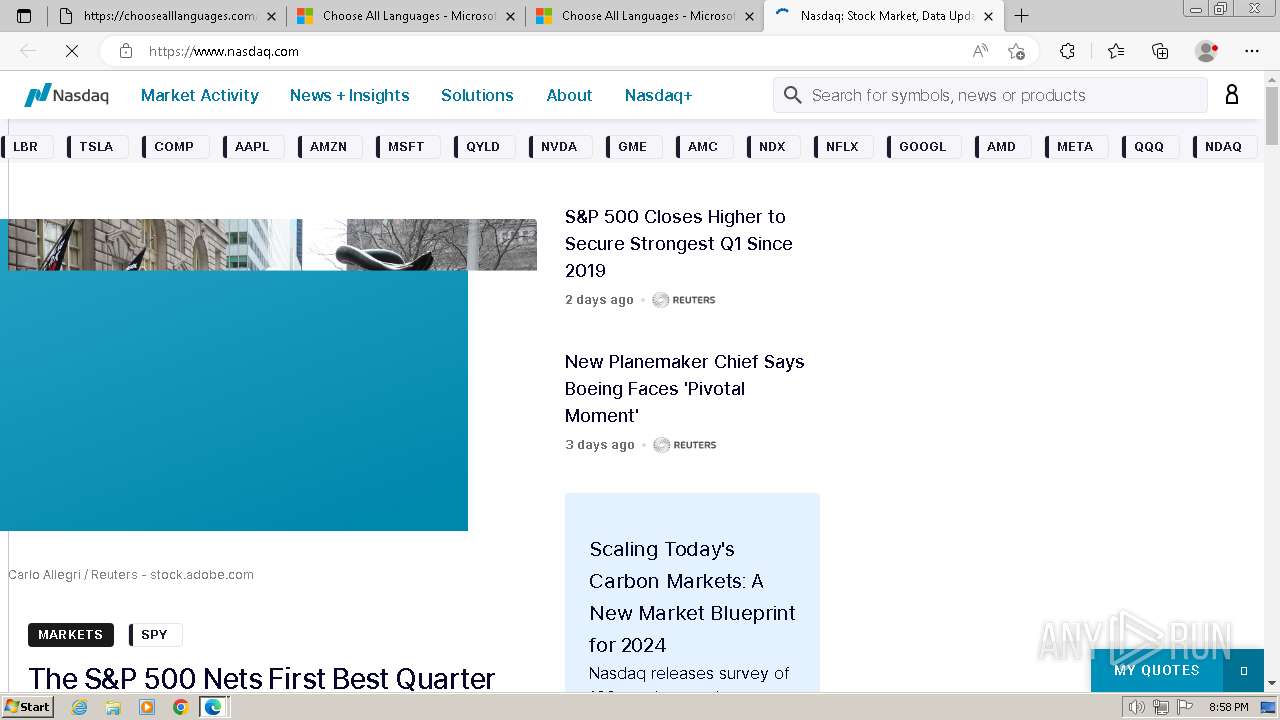Close the Nasdaq tab
The width and height of the screenshot is (1280, 720).
pos(988,16)
